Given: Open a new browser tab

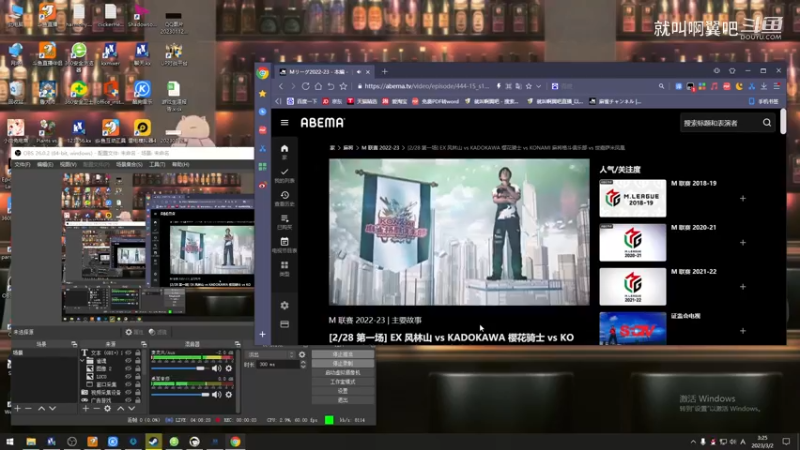Looking at the screenshot, I should (x=385, y=72).
